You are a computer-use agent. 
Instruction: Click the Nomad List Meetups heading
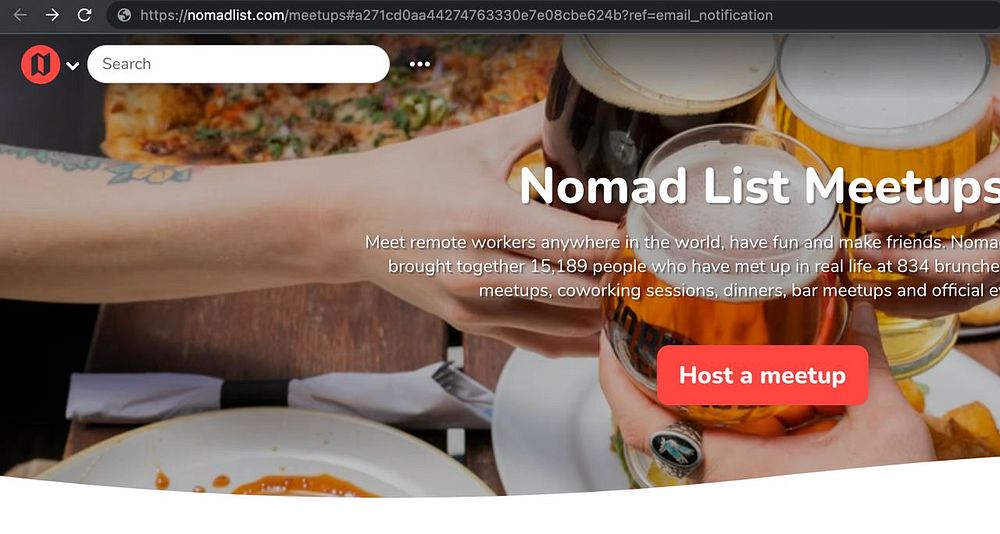pyautogui.click(x=759, y=186)
